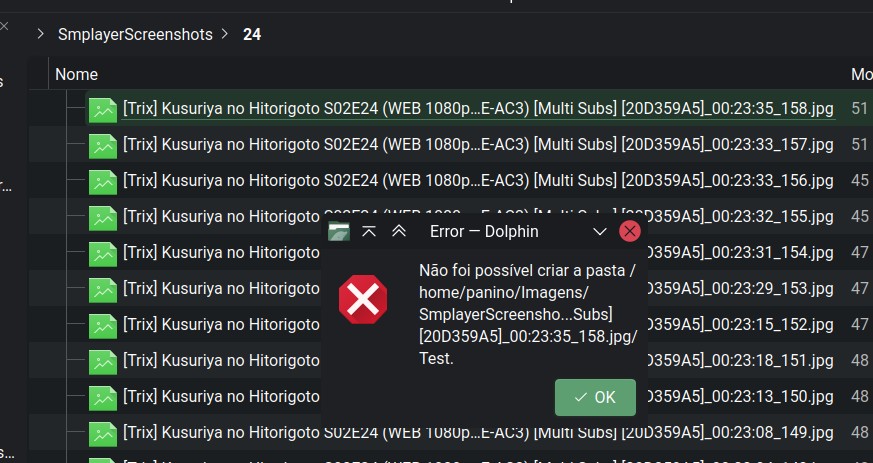873x463 pixels.
Task: Select the file ending 00:23:33_156.jpg
Action: [478, 180]
